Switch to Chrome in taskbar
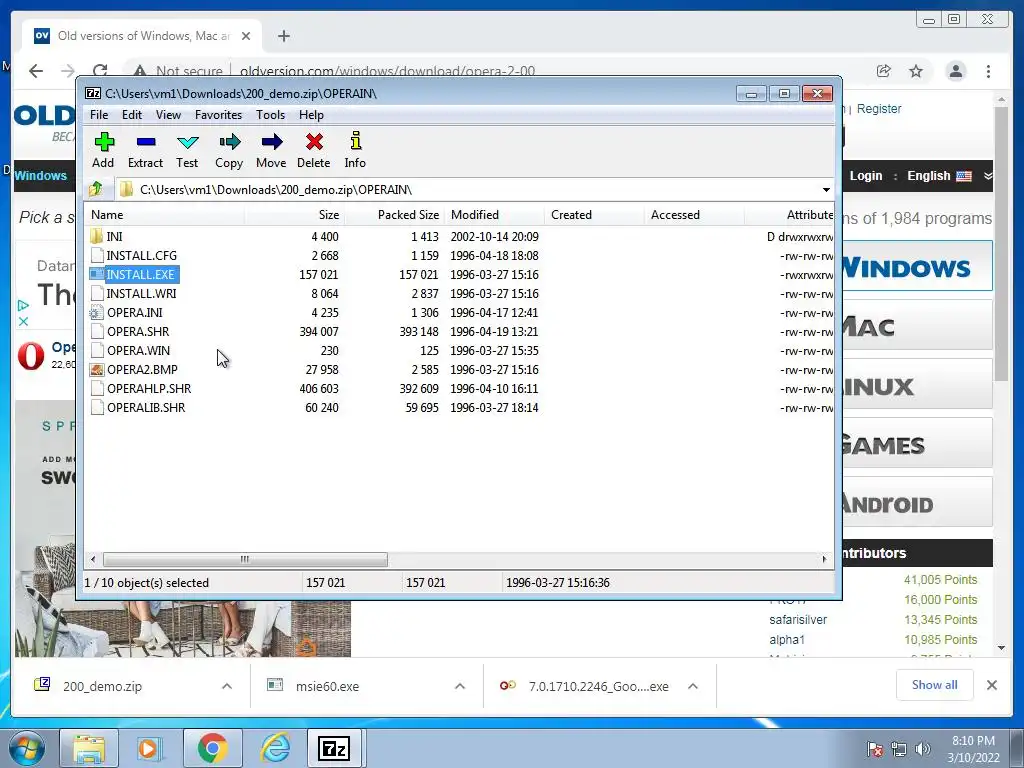The image size is (1024, 768). (x=212, y=748)
